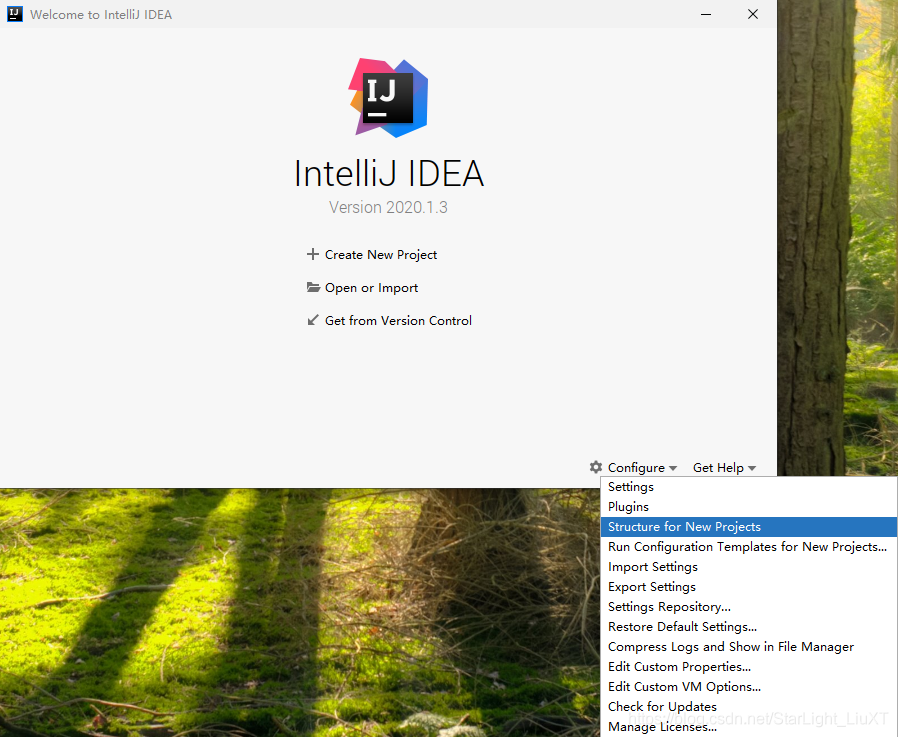The width and height of the screenshot is (898, 737).
Task: Select Restore Default Settings entry
Action: tap(749, 627)
